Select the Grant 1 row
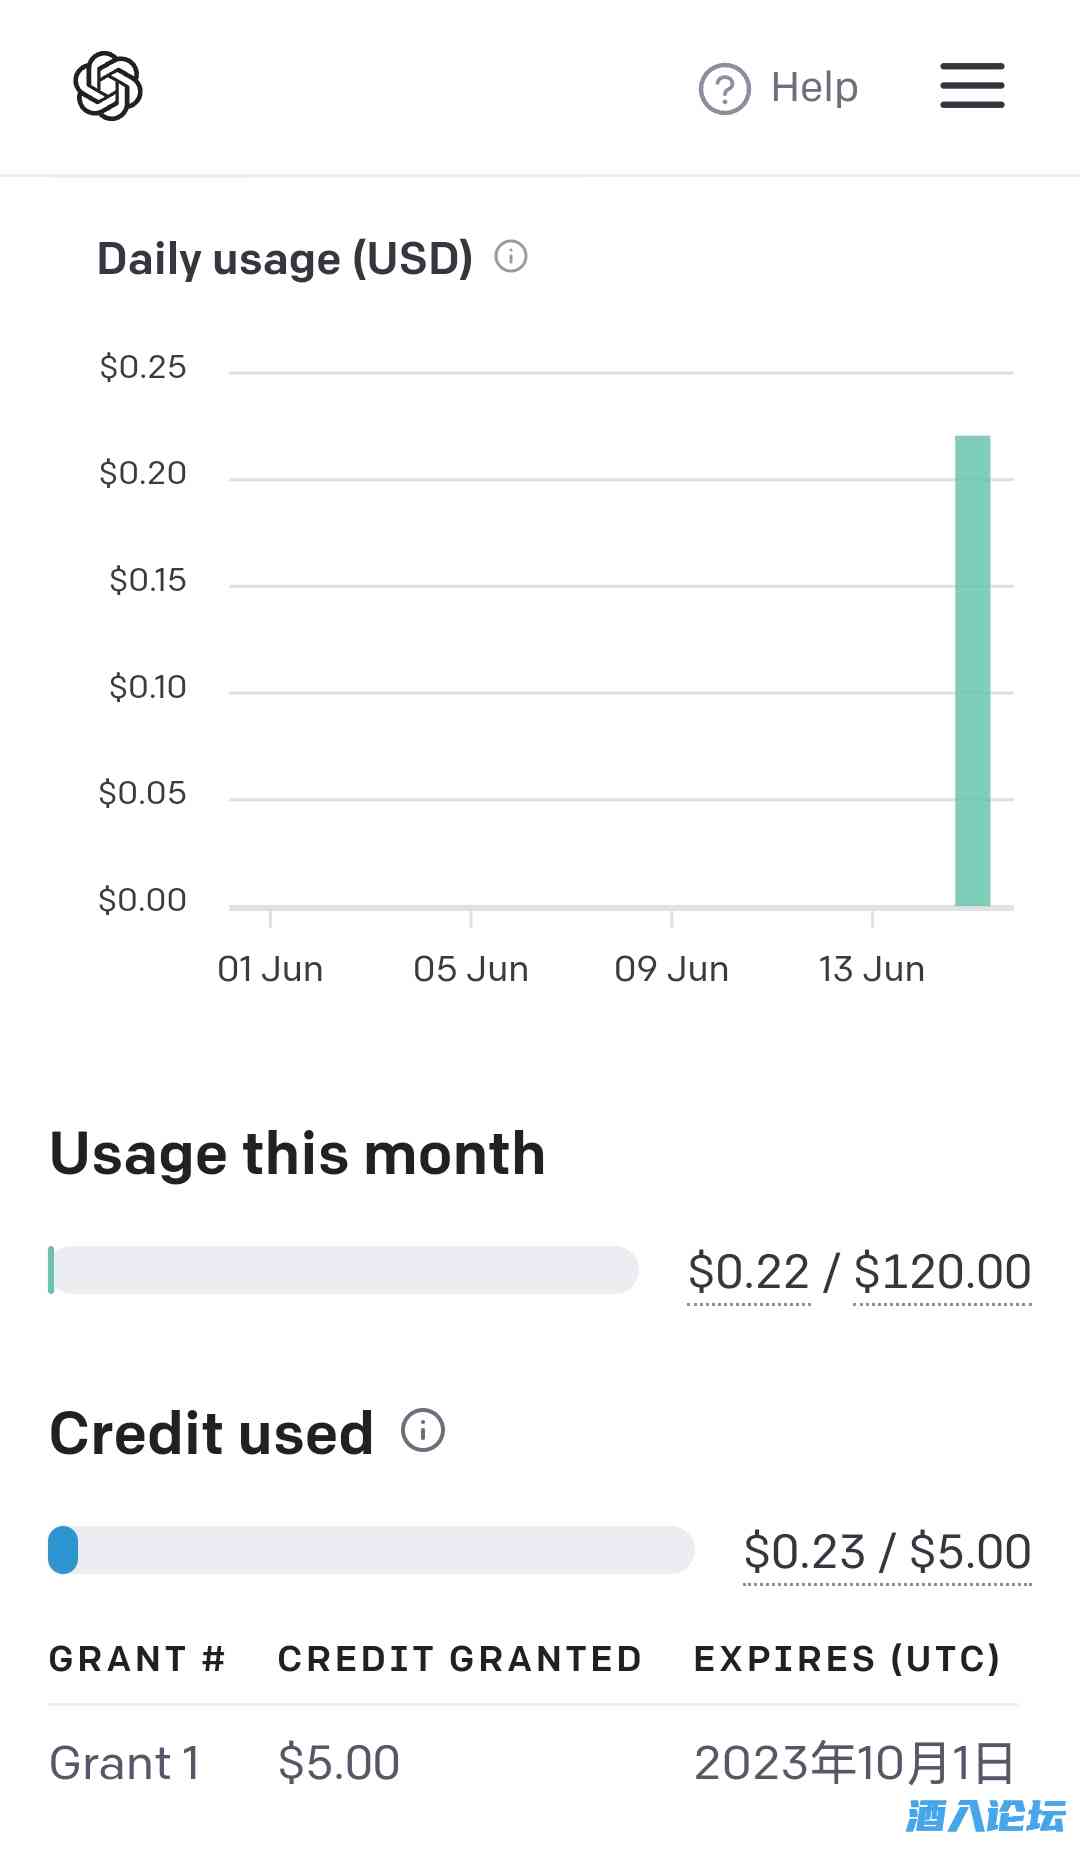The image size is (1080, 1858). coord(125,1762)
